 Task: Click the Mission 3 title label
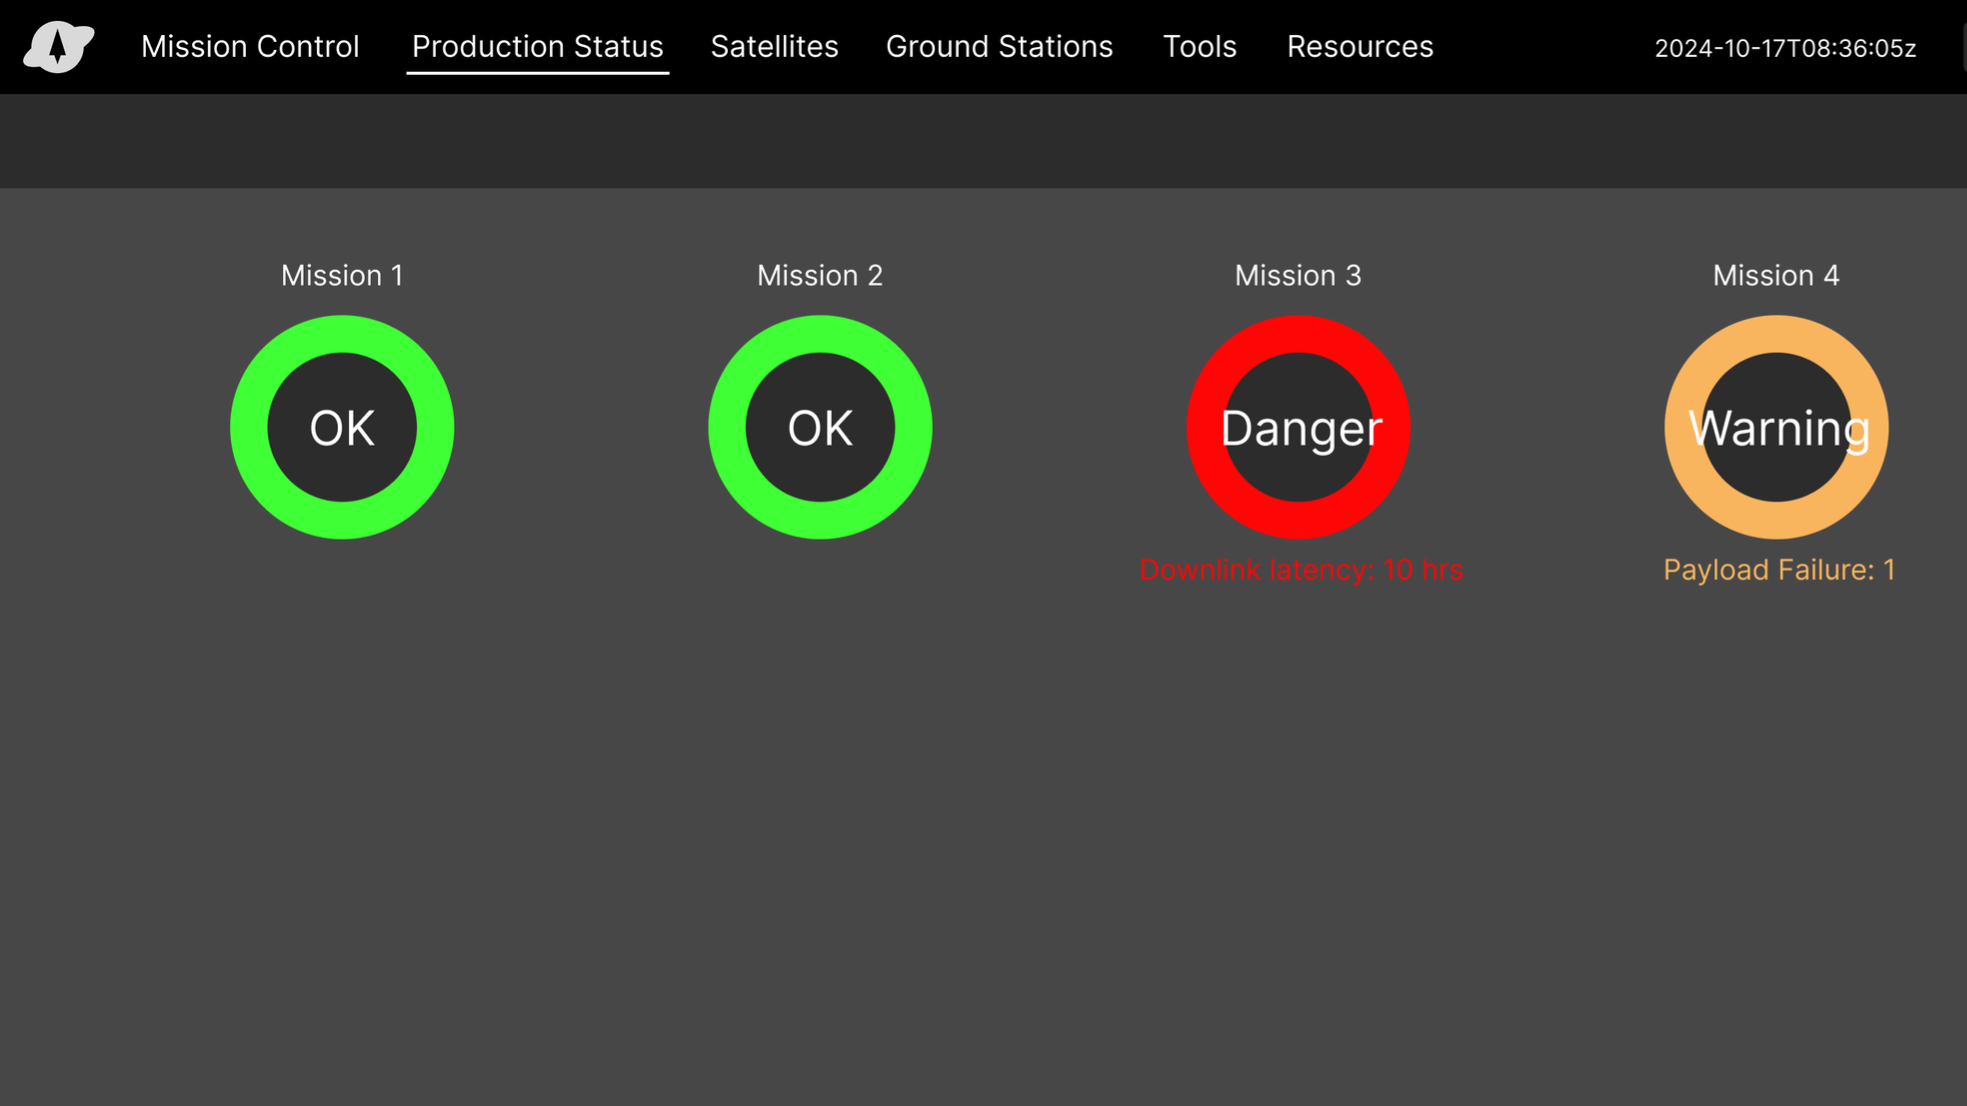point(1298,275)
